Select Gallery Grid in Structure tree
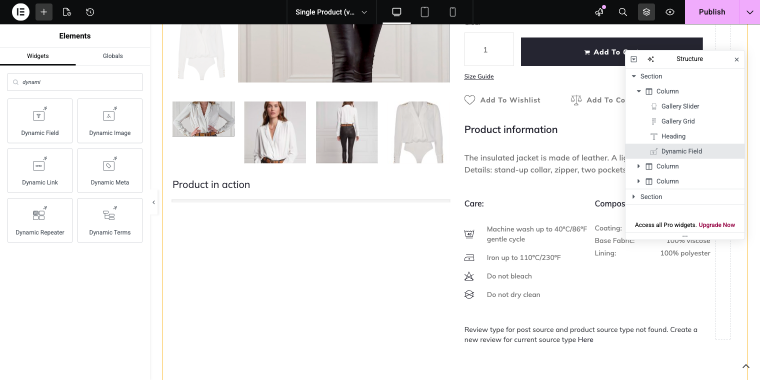The width and height of the screenshot is (760, 380). 678,121
